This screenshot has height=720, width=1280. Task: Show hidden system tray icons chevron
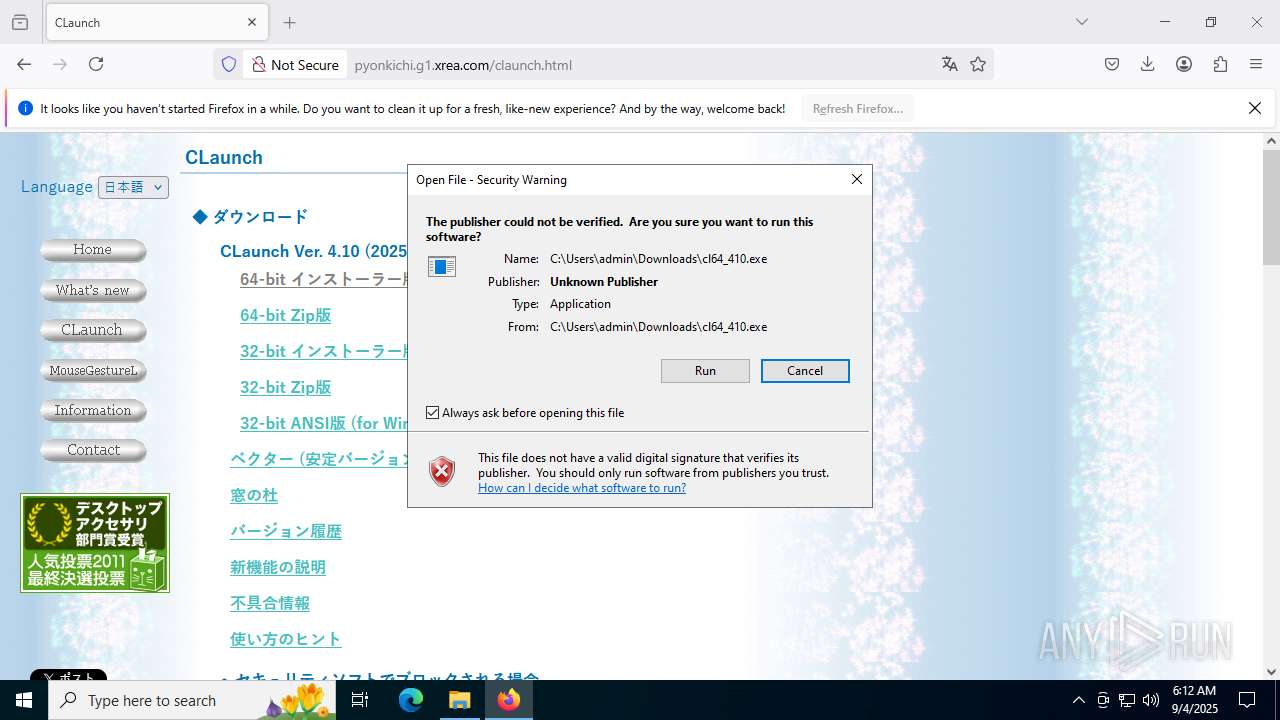tap(1079, 700)
